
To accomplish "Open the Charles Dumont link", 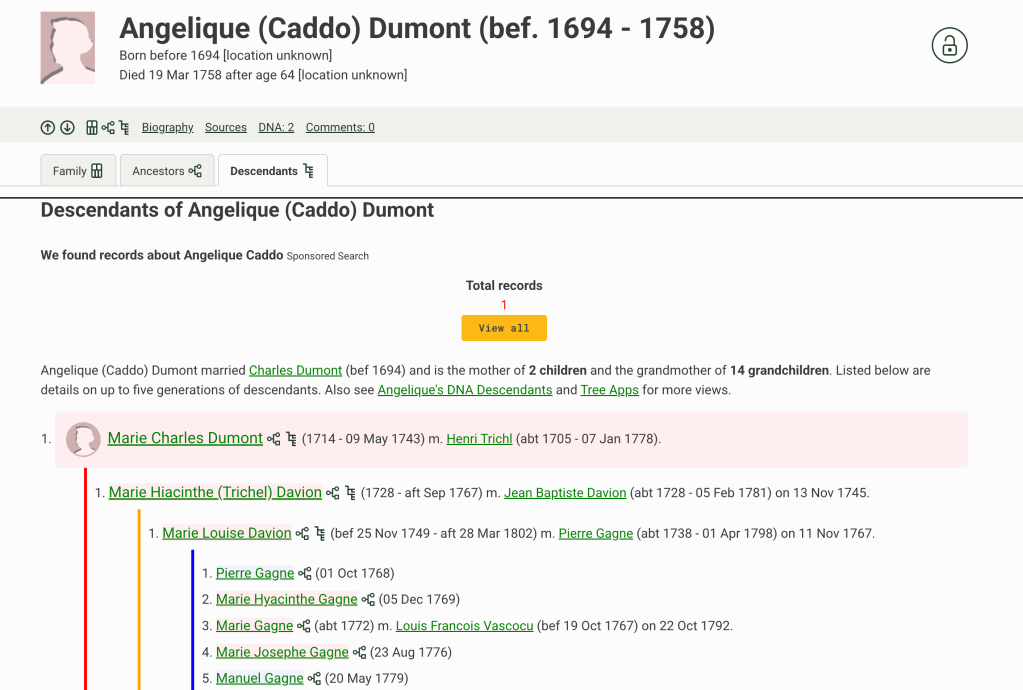I will click(295, 370).
